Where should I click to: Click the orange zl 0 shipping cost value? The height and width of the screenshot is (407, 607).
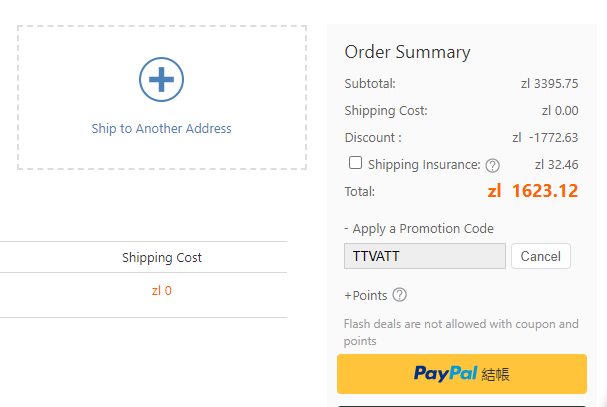pos(161,290)
